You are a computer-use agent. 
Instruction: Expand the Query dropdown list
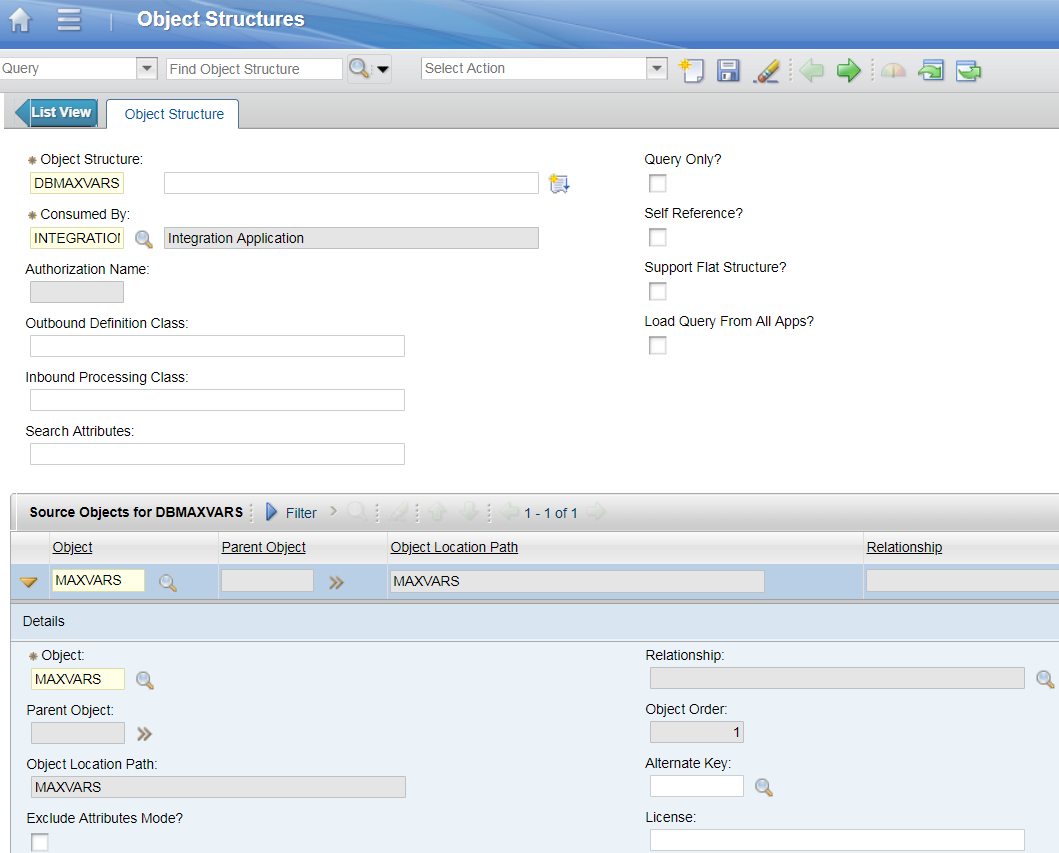[x=146, y=68]
